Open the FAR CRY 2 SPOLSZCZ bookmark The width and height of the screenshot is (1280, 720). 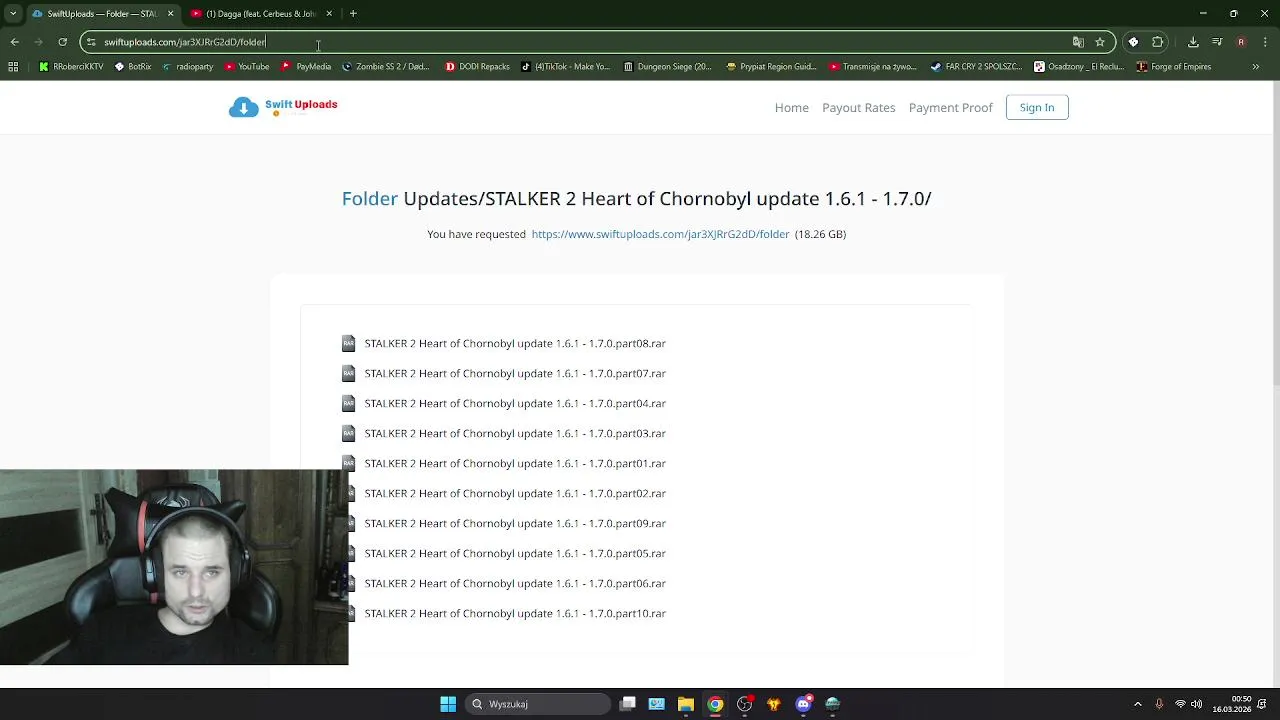[x=976, y=67]
